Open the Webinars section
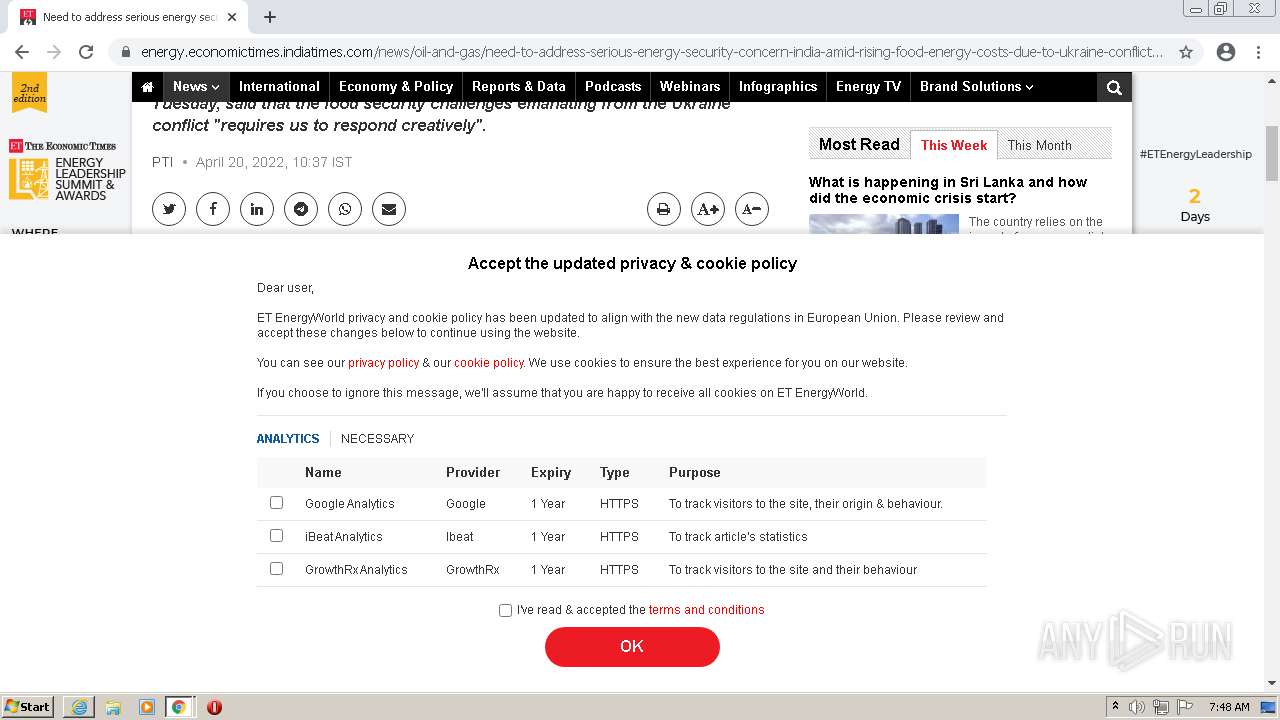This screenshot has height=720, width=1280. pyautogui.click(x=690, y=87)
